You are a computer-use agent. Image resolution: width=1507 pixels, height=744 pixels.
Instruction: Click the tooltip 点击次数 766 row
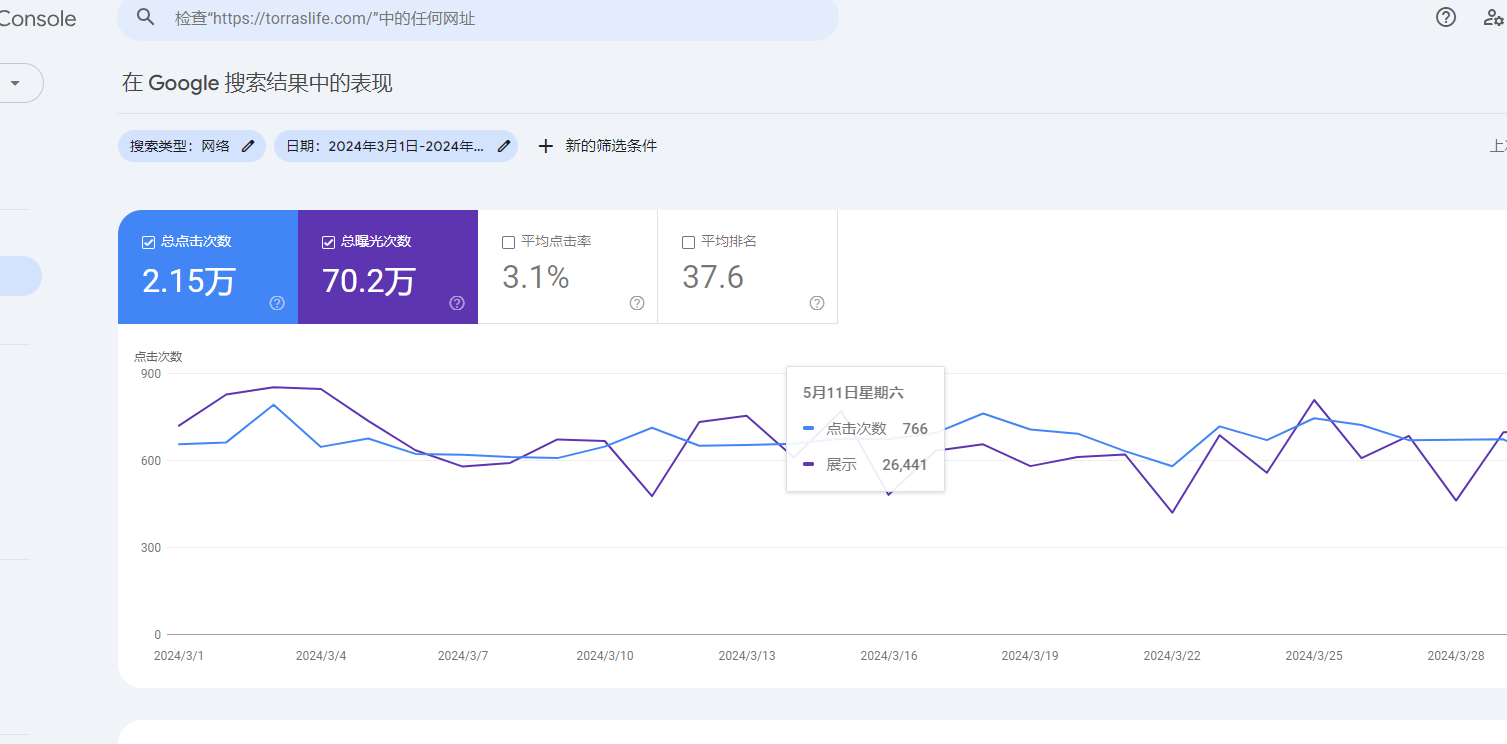[x=865, y=429]
